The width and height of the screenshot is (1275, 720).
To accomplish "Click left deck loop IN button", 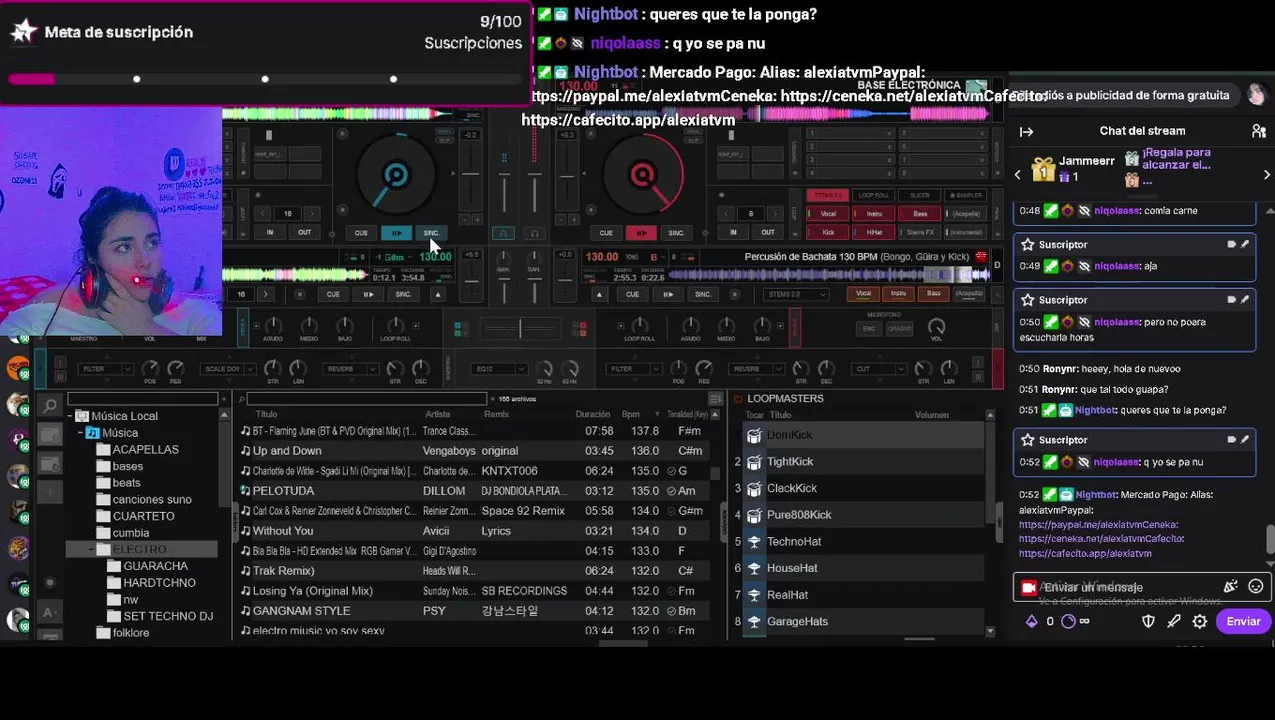I will (269, 232).
